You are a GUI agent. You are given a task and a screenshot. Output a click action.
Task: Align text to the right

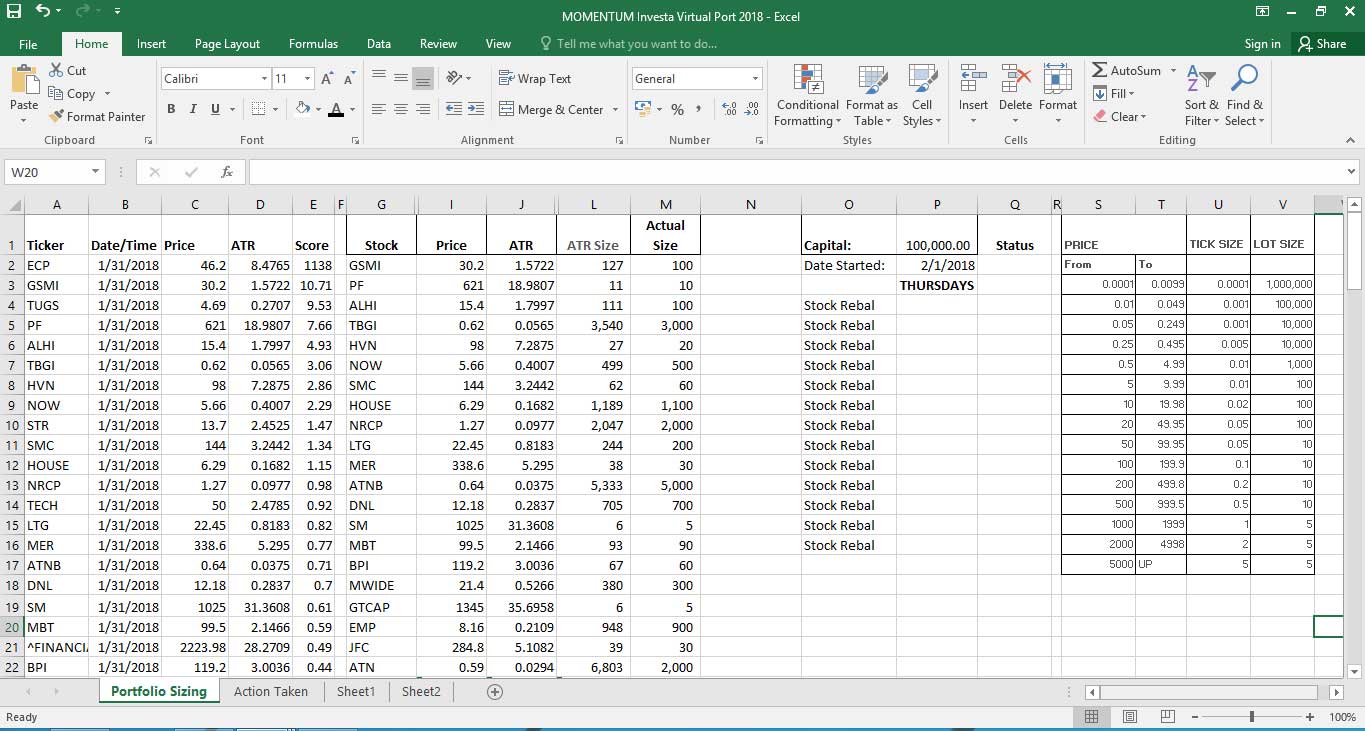click(x=423, y=109)
